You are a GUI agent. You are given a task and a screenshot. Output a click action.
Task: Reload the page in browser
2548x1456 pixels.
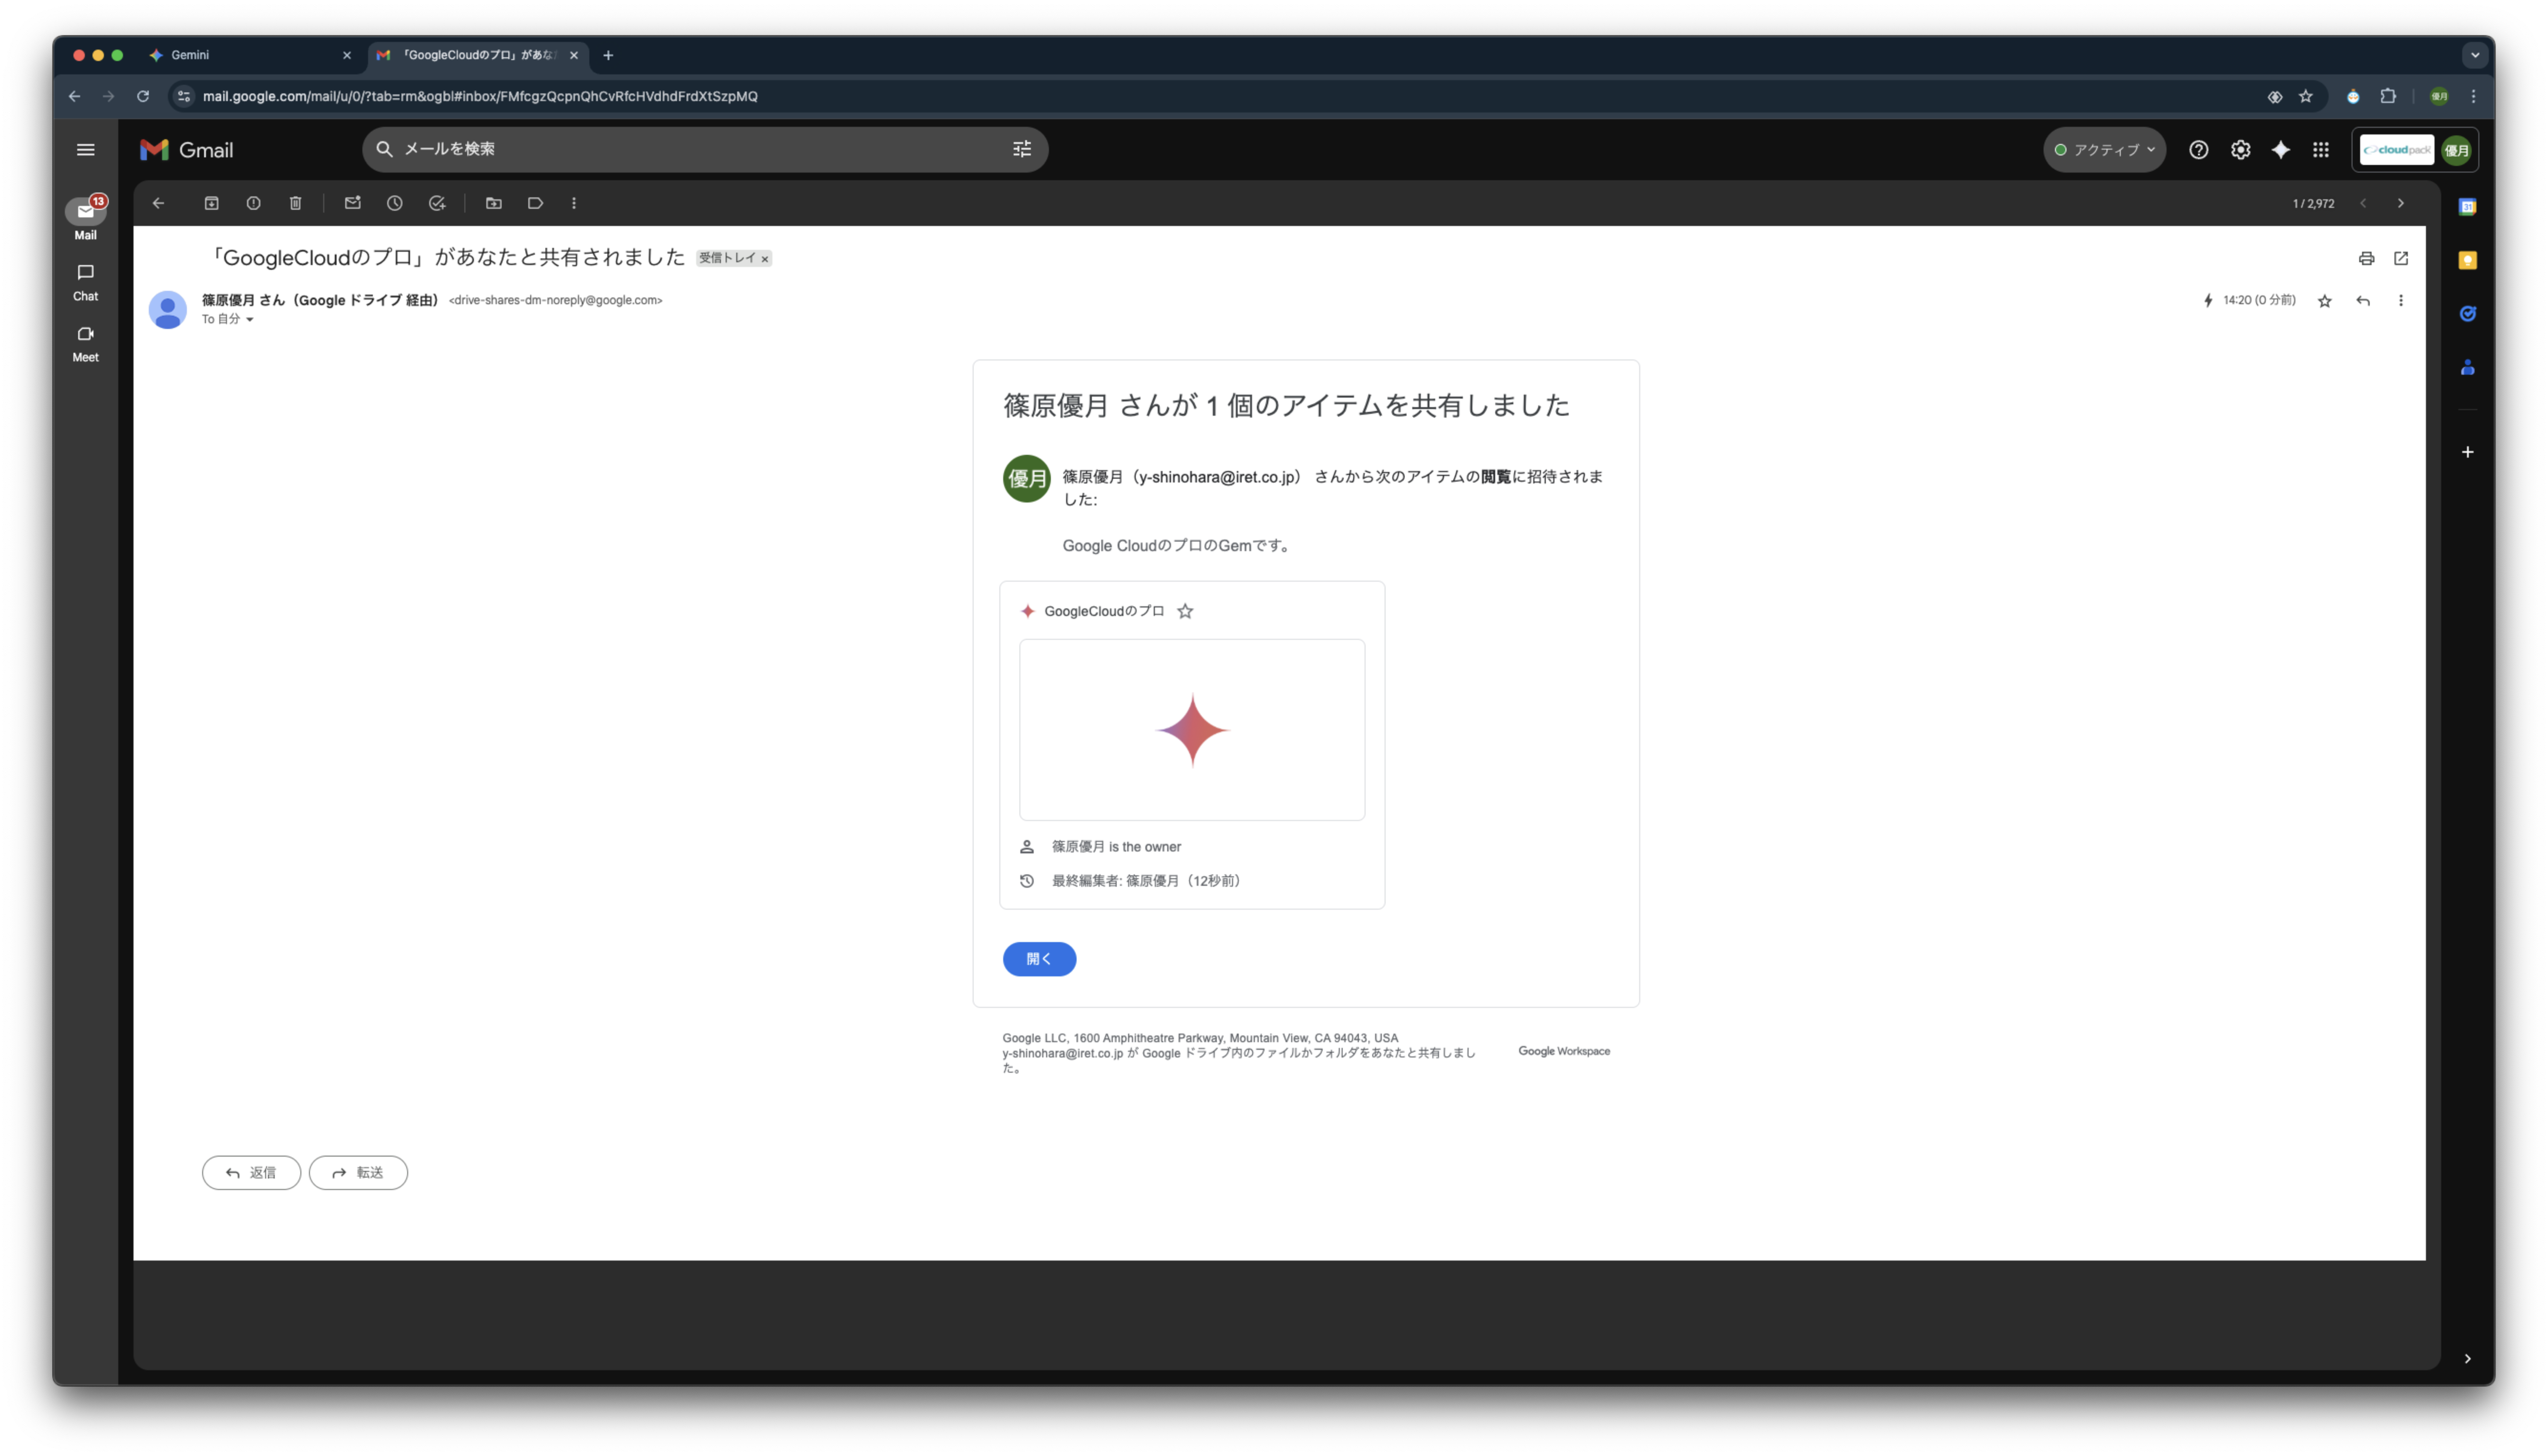pos(143,96)
